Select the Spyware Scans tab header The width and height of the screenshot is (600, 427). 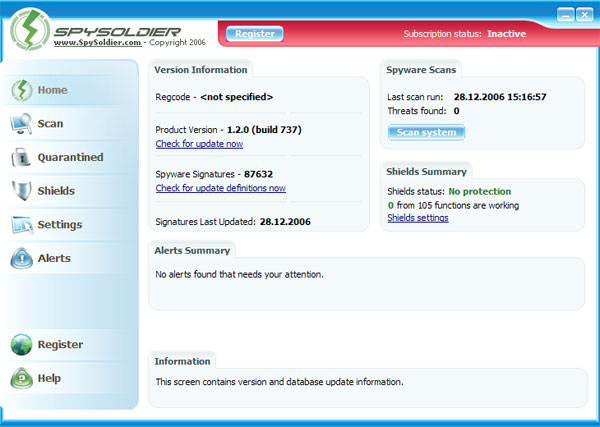coord(421,70)
